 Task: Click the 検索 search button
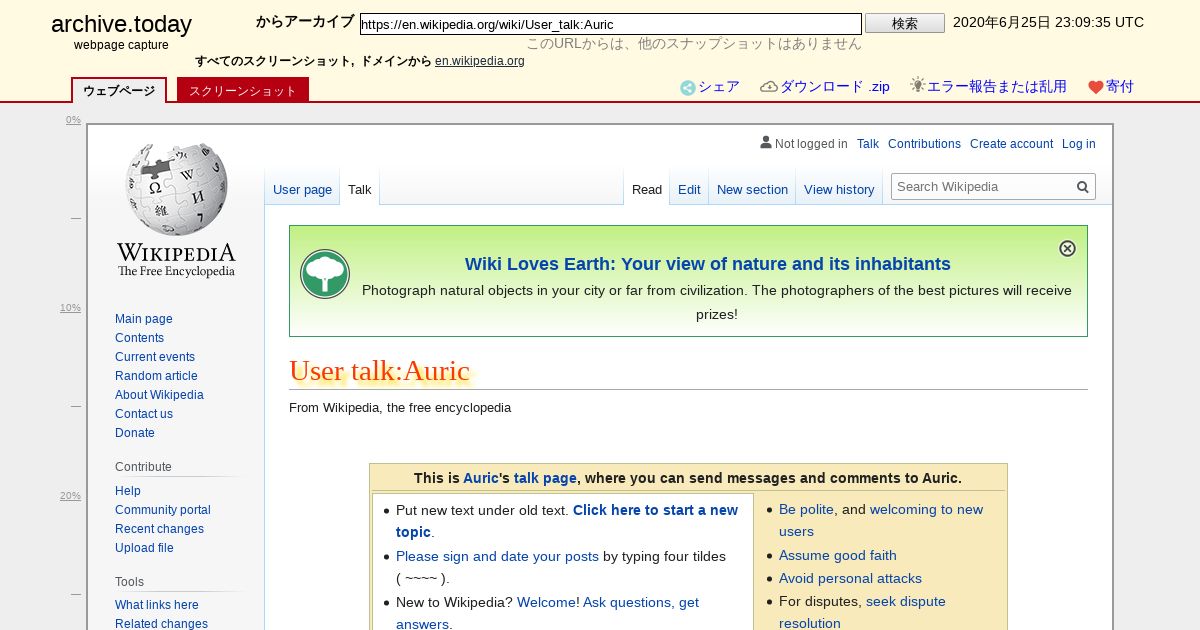[905, 23]
